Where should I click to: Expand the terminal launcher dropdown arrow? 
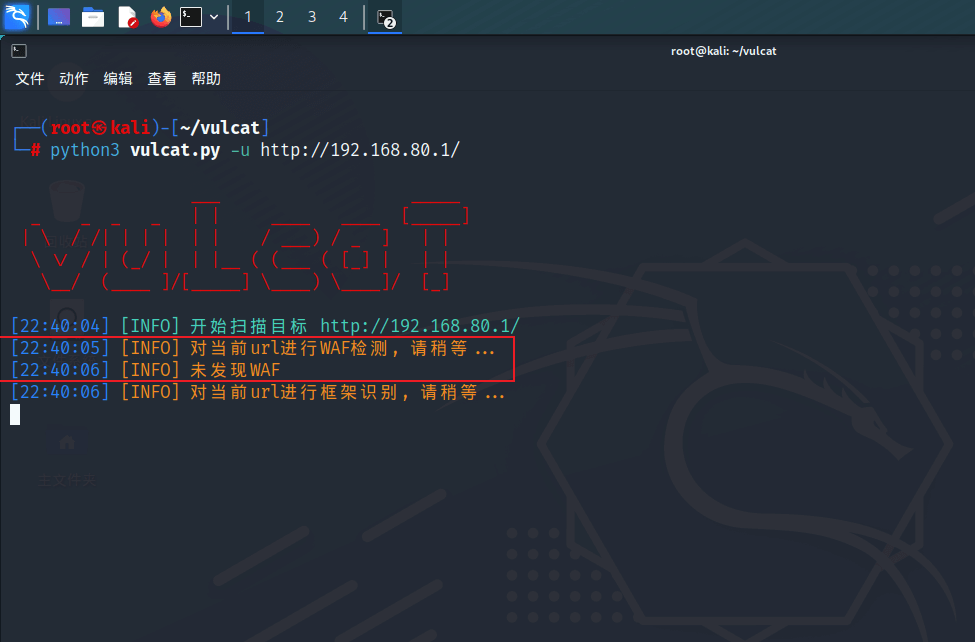(x=214, y=17)
